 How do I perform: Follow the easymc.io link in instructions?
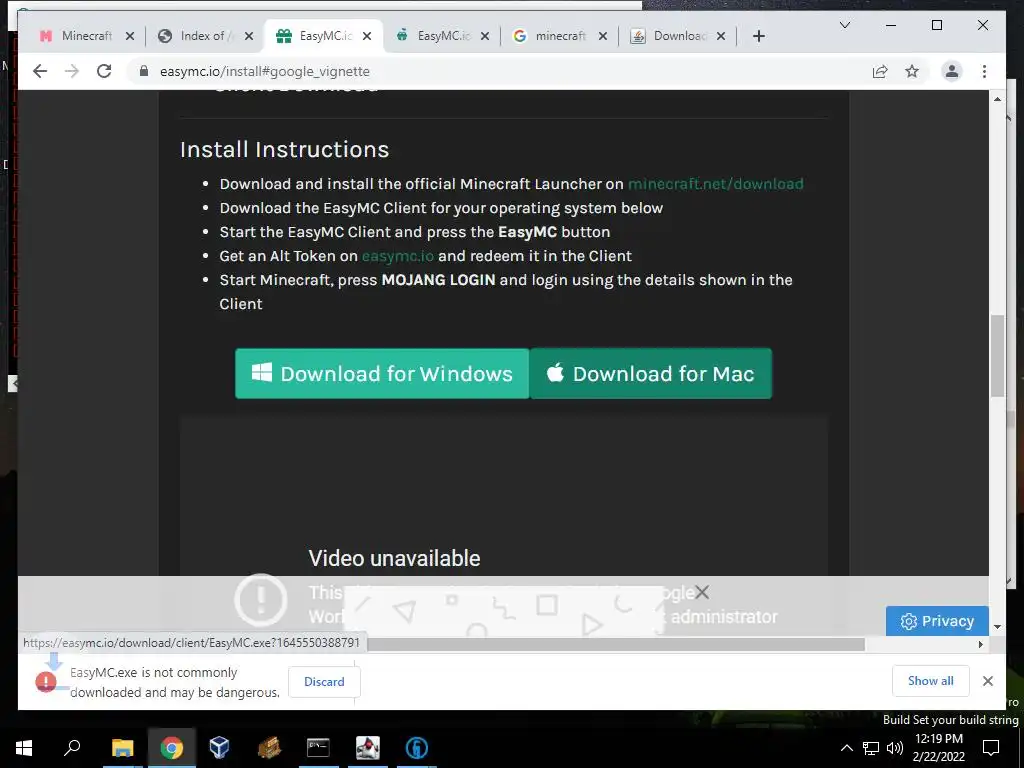coord(398,256)
